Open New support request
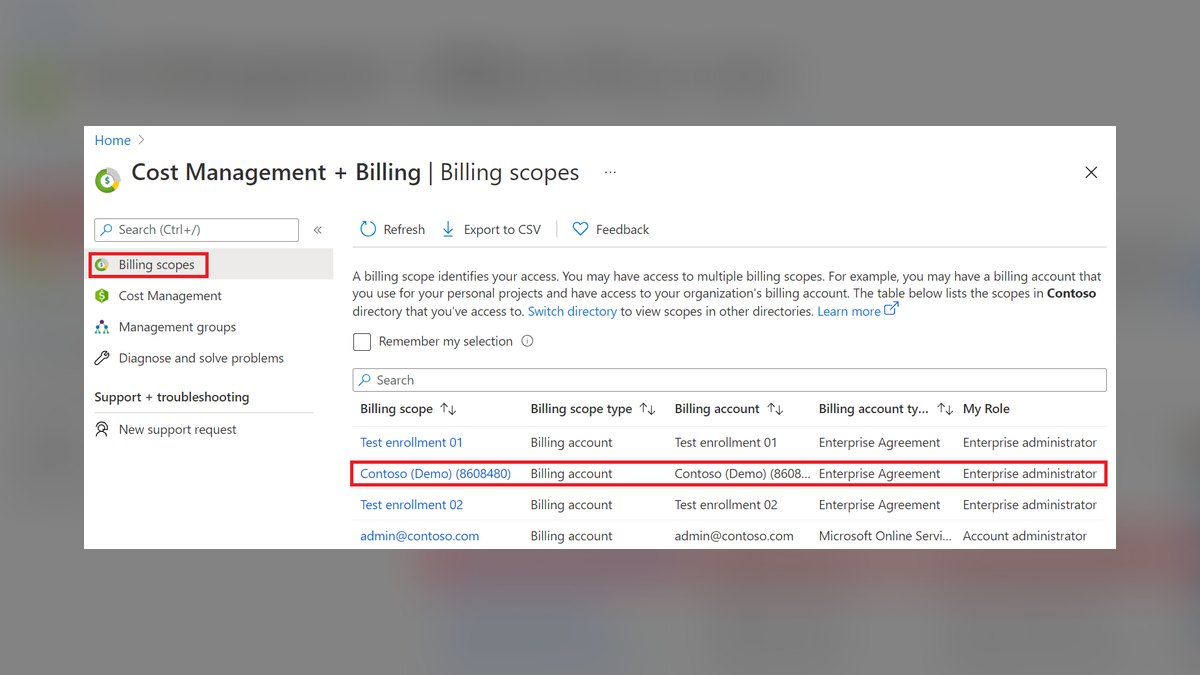Image resolution: width=1200 pixels, height=675 pixels. (177, 429)
